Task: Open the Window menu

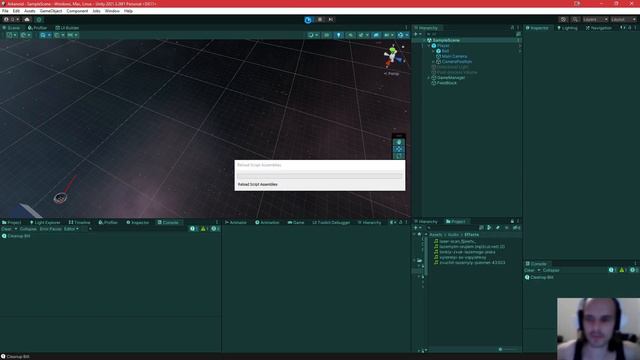Action: [112, 11]
